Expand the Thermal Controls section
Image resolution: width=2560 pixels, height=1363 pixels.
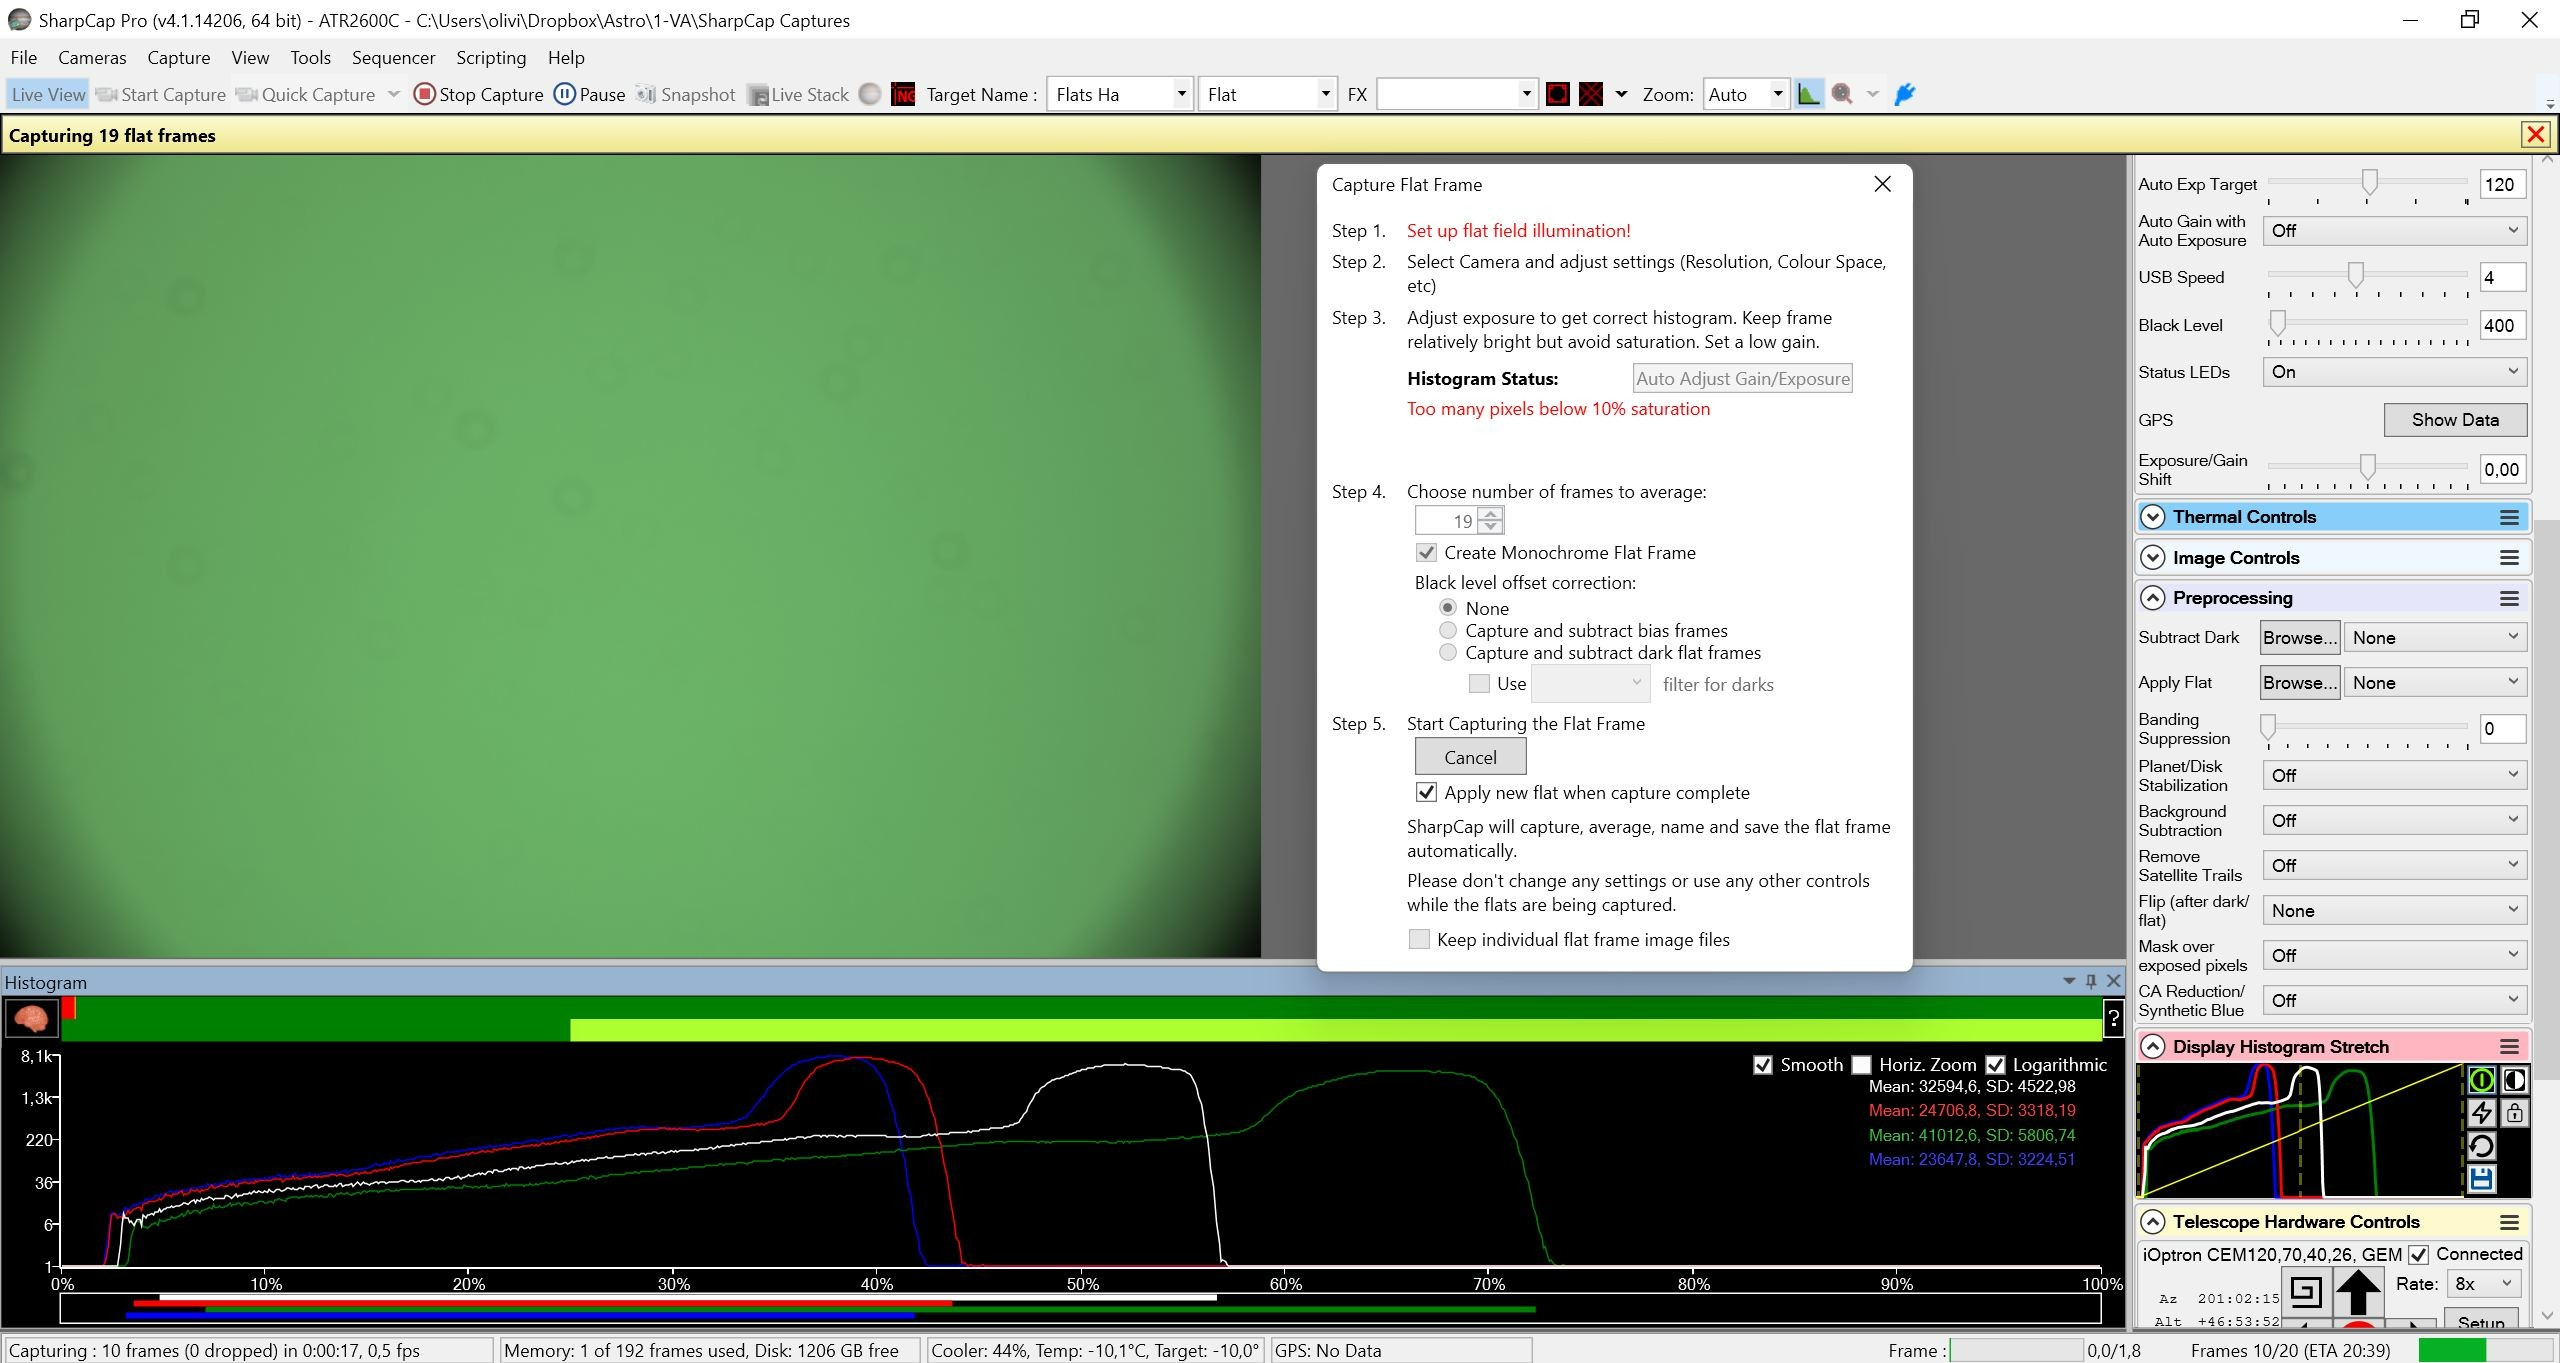2153,517
